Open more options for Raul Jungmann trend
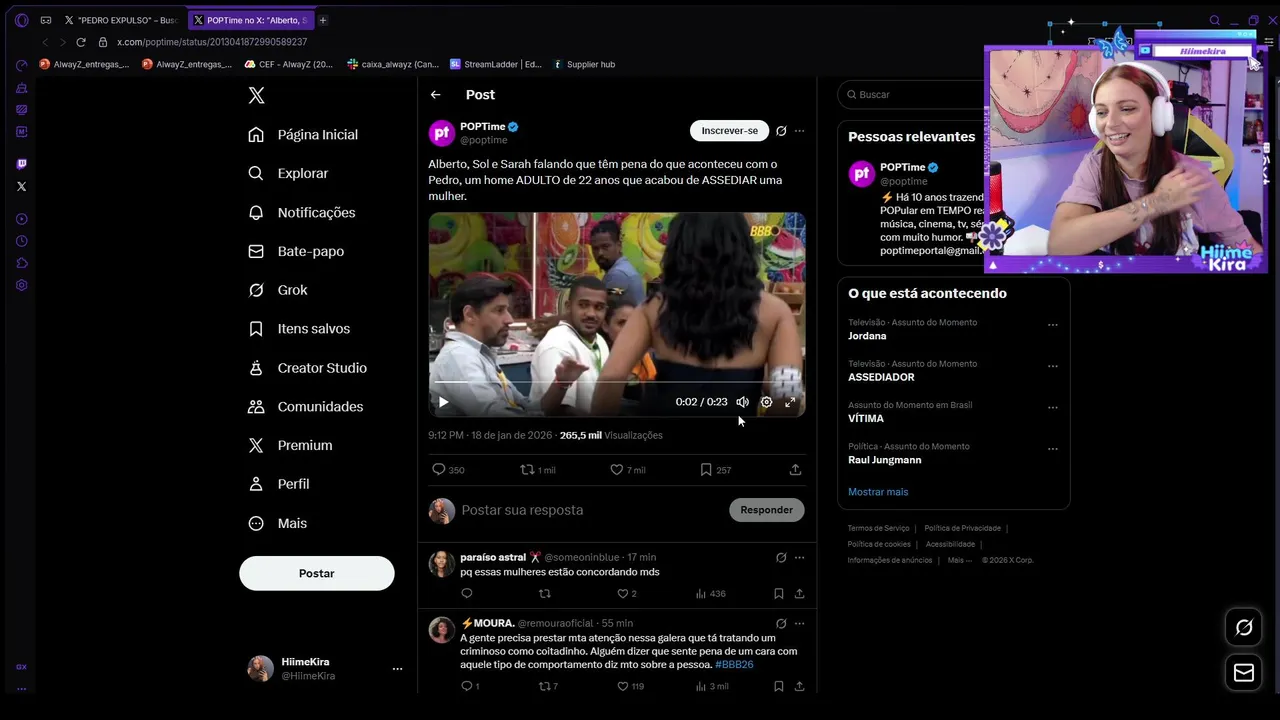 click(1052, 449)
